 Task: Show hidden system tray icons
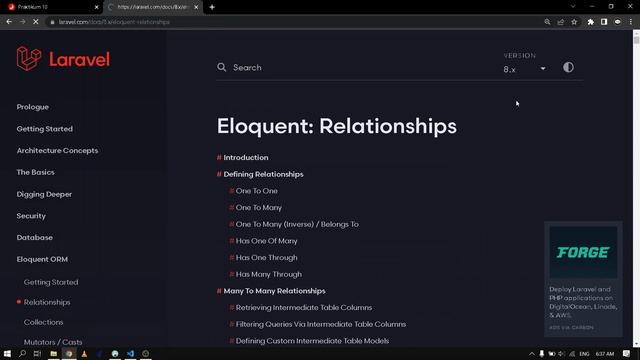531,354
